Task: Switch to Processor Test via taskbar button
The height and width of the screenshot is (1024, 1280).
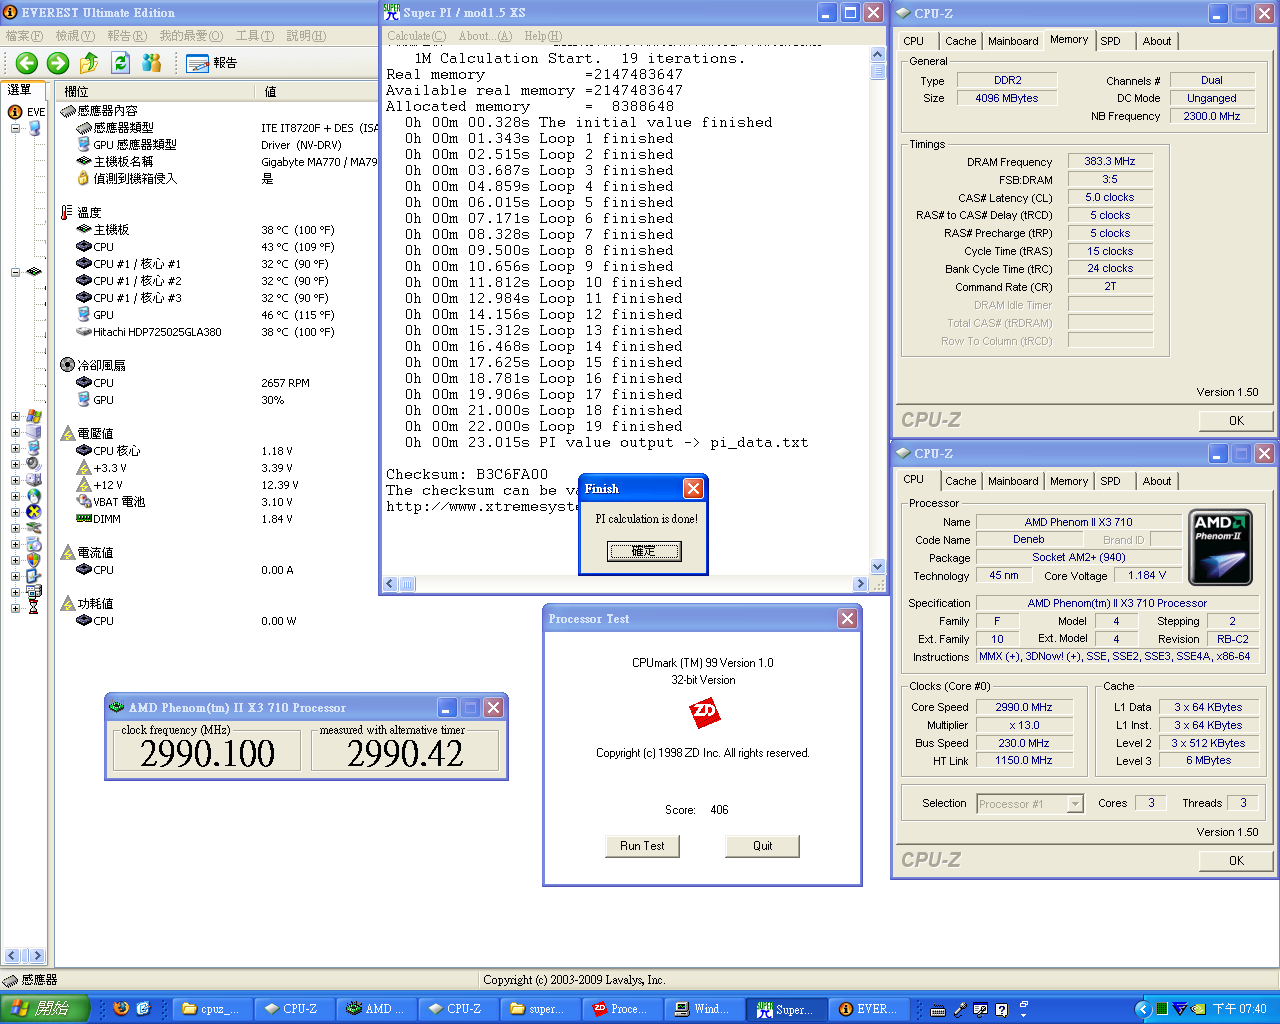Action: click(622, 1009)
